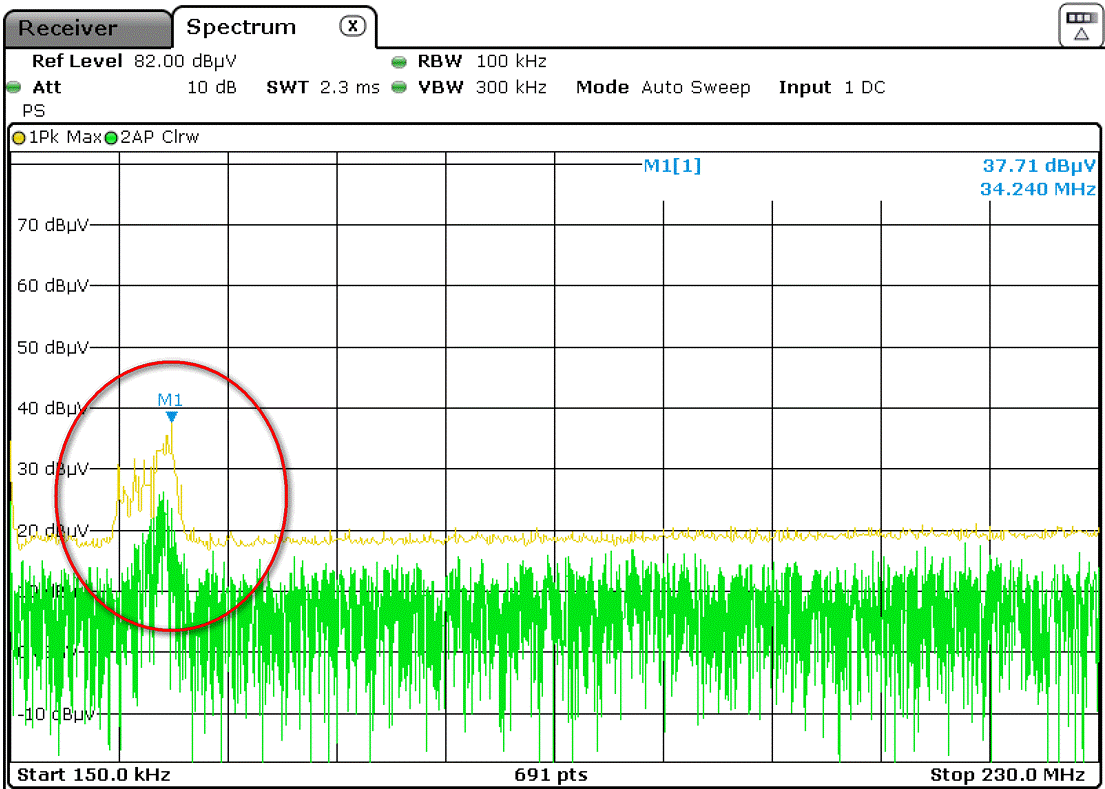Select the 70 dBµV axis label
The image size is (1105, 789).
coord(54,226)
